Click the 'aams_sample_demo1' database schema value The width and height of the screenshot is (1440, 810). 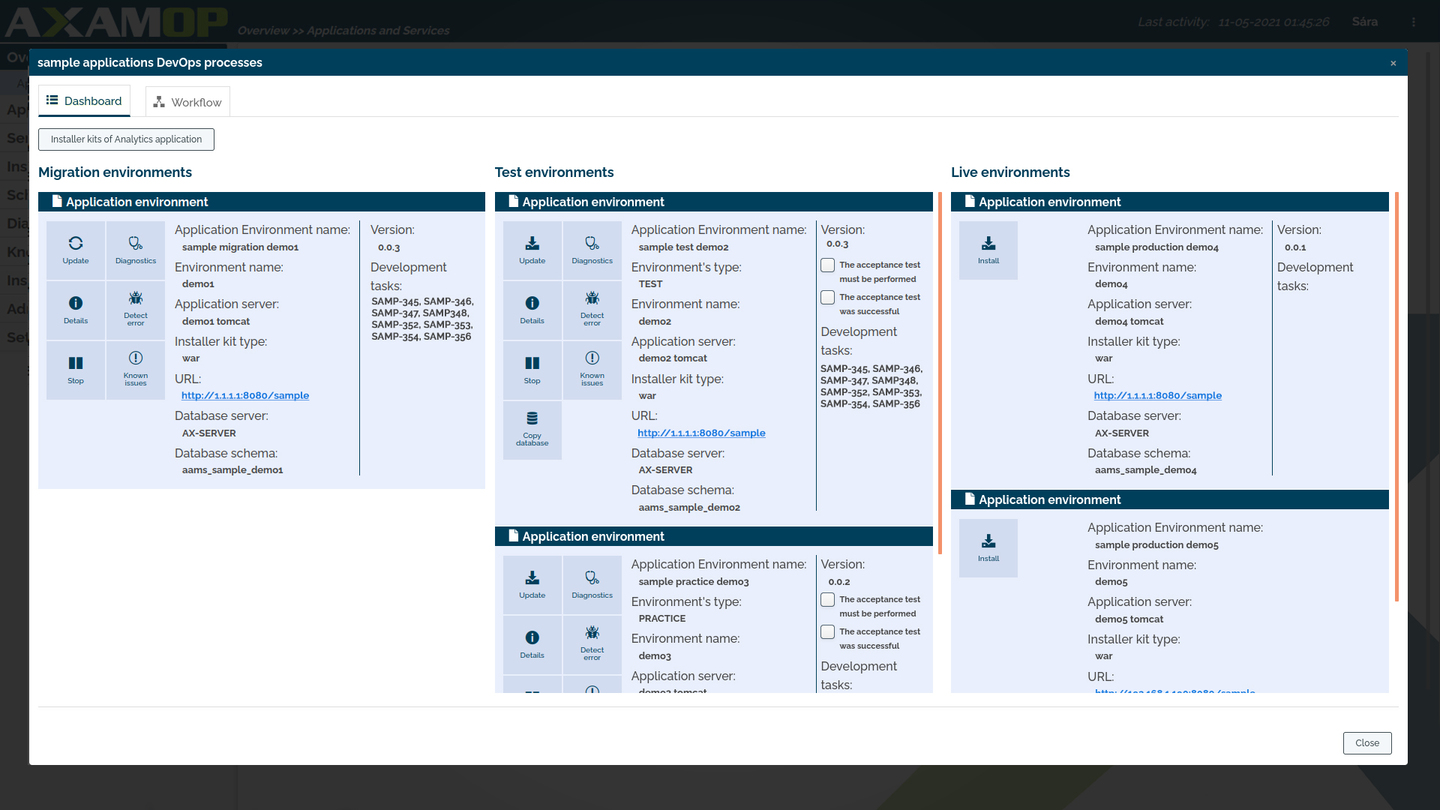(232, 470)
